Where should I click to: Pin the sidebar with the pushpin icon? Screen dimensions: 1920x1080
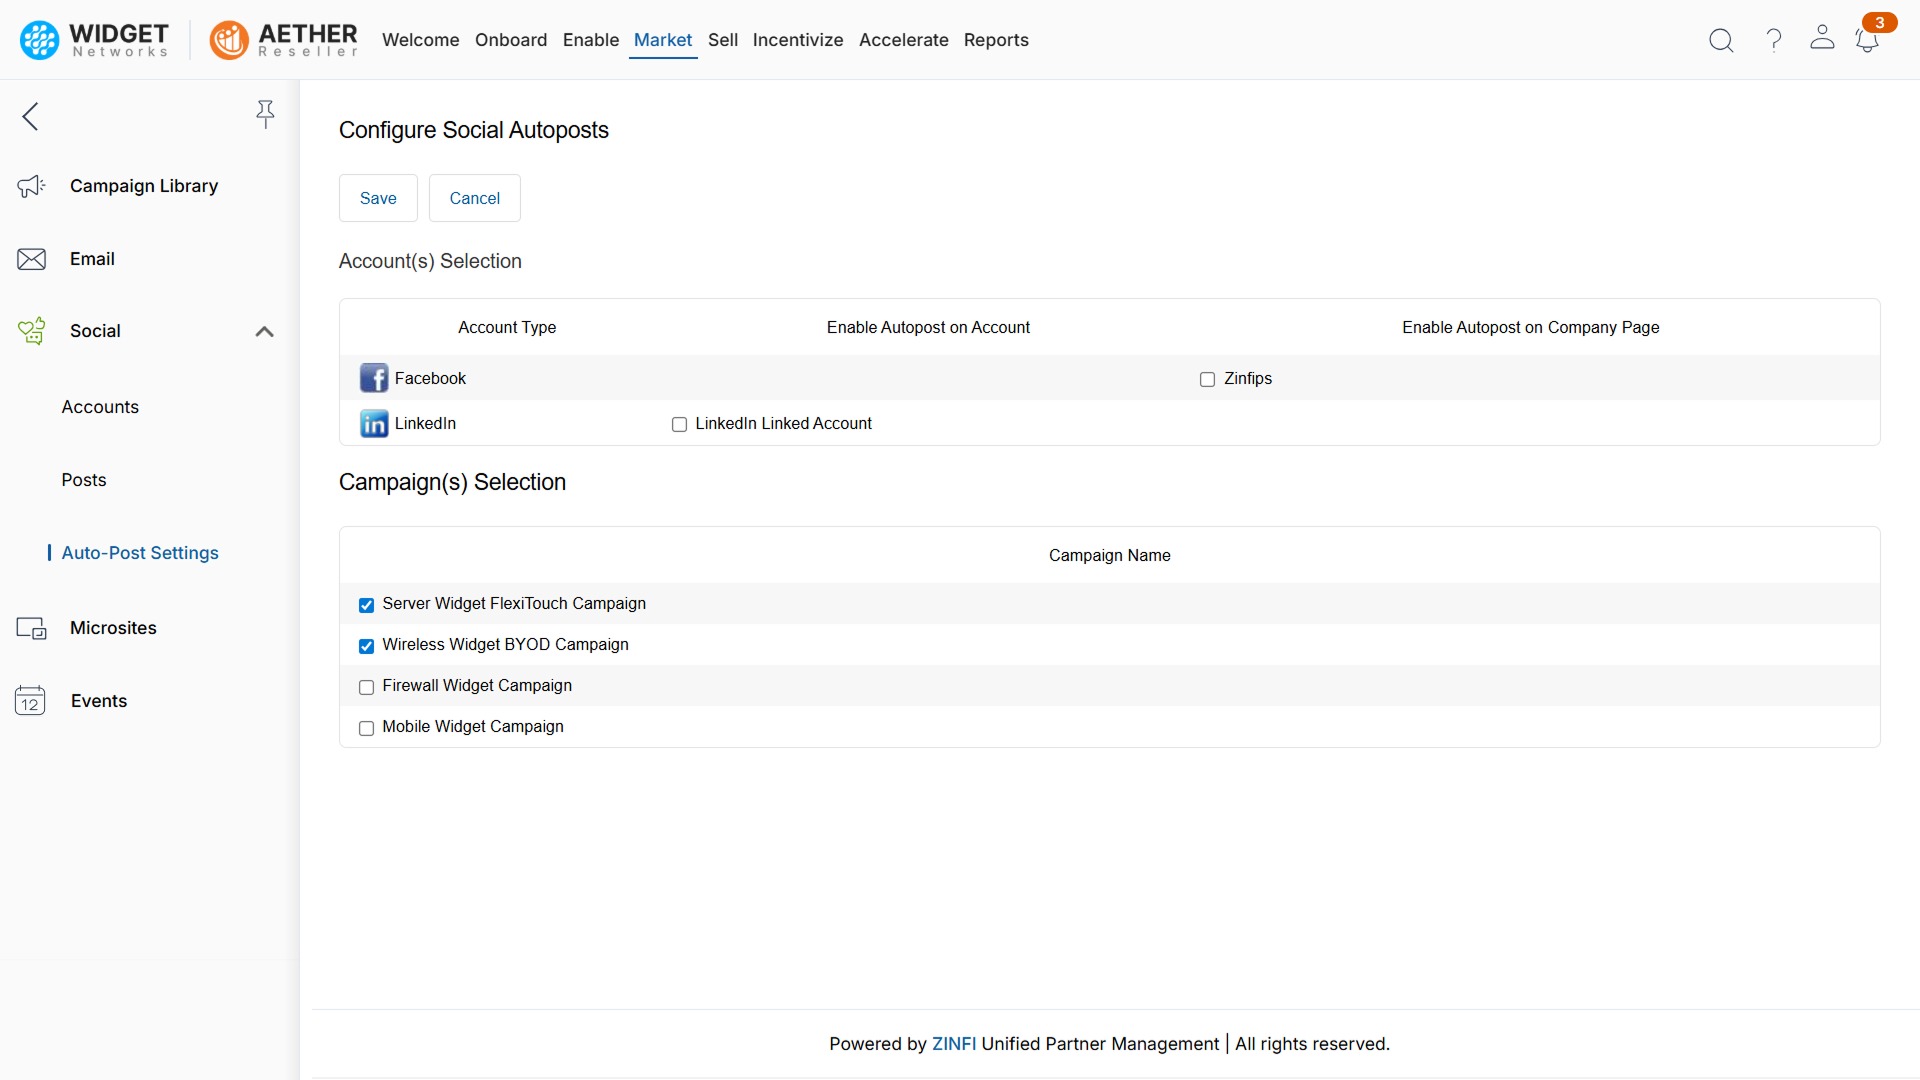[265, 114]
